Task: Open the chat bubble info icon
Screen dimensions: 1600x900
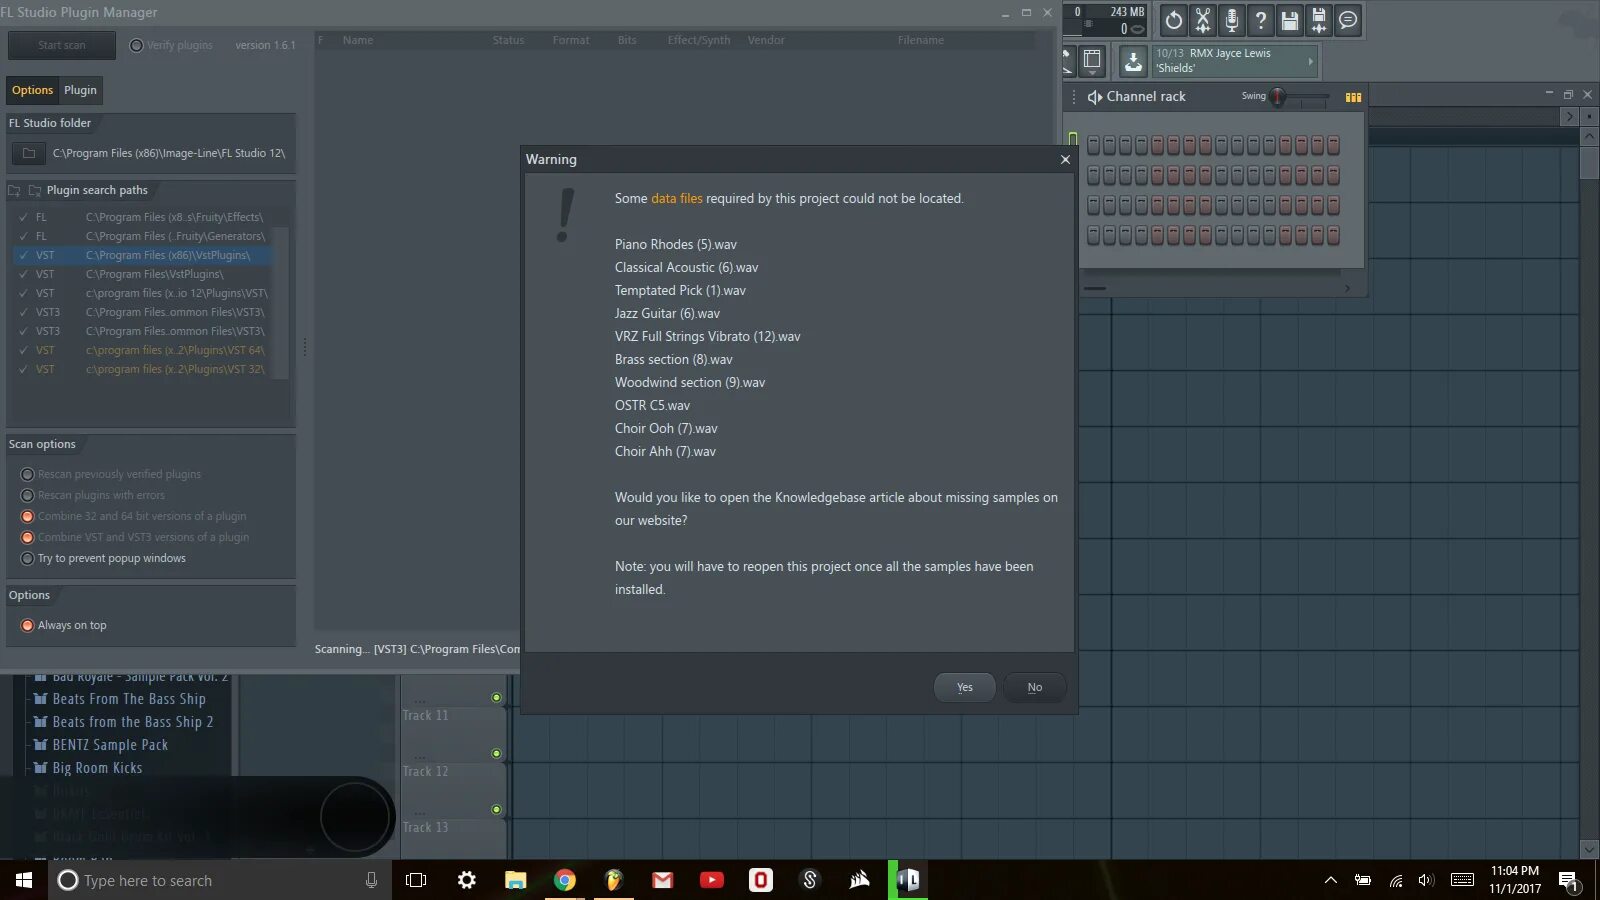Action: click(x=1348, y=20)
